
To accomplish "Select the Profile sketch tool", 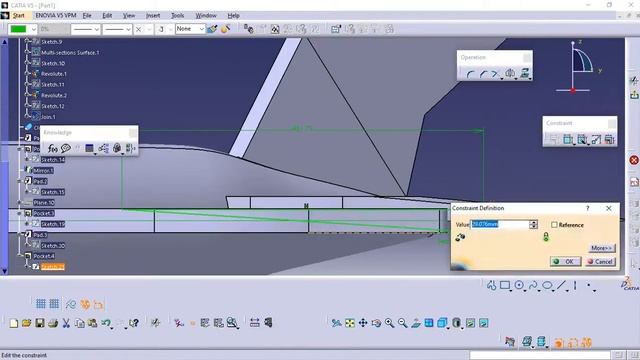I will [492, 286].
